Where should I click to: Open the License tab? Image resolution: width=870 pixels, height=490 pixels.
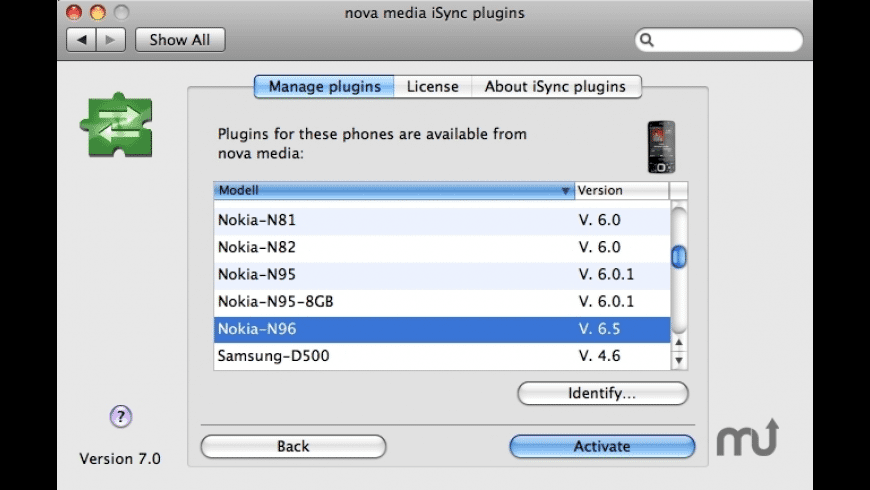432,87
